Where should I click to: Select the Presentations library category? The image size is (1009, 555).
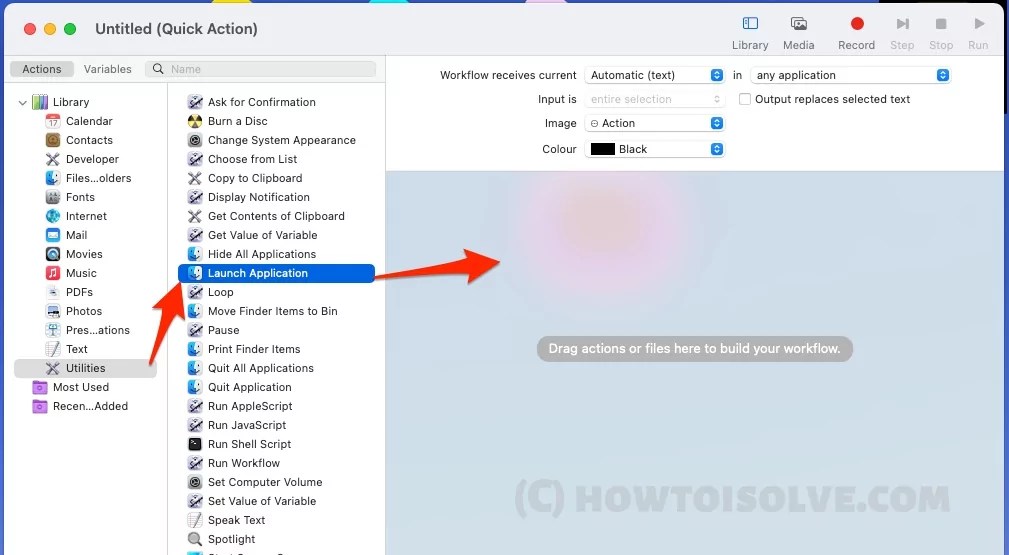(x=97, y=330)
